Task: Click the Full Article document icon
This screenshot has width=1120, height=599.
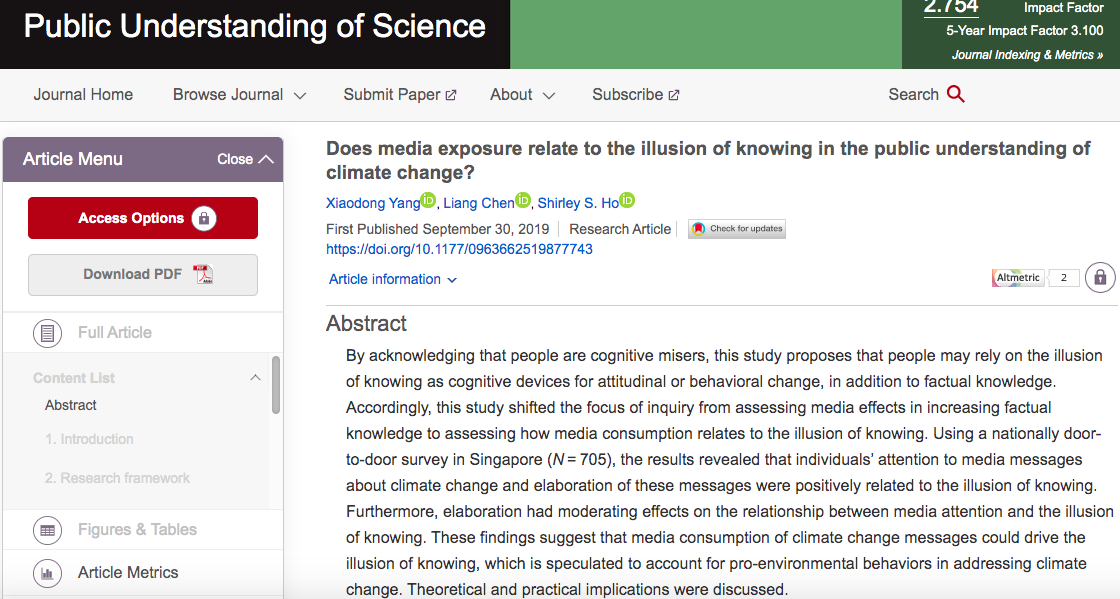Action: point(48,333)
